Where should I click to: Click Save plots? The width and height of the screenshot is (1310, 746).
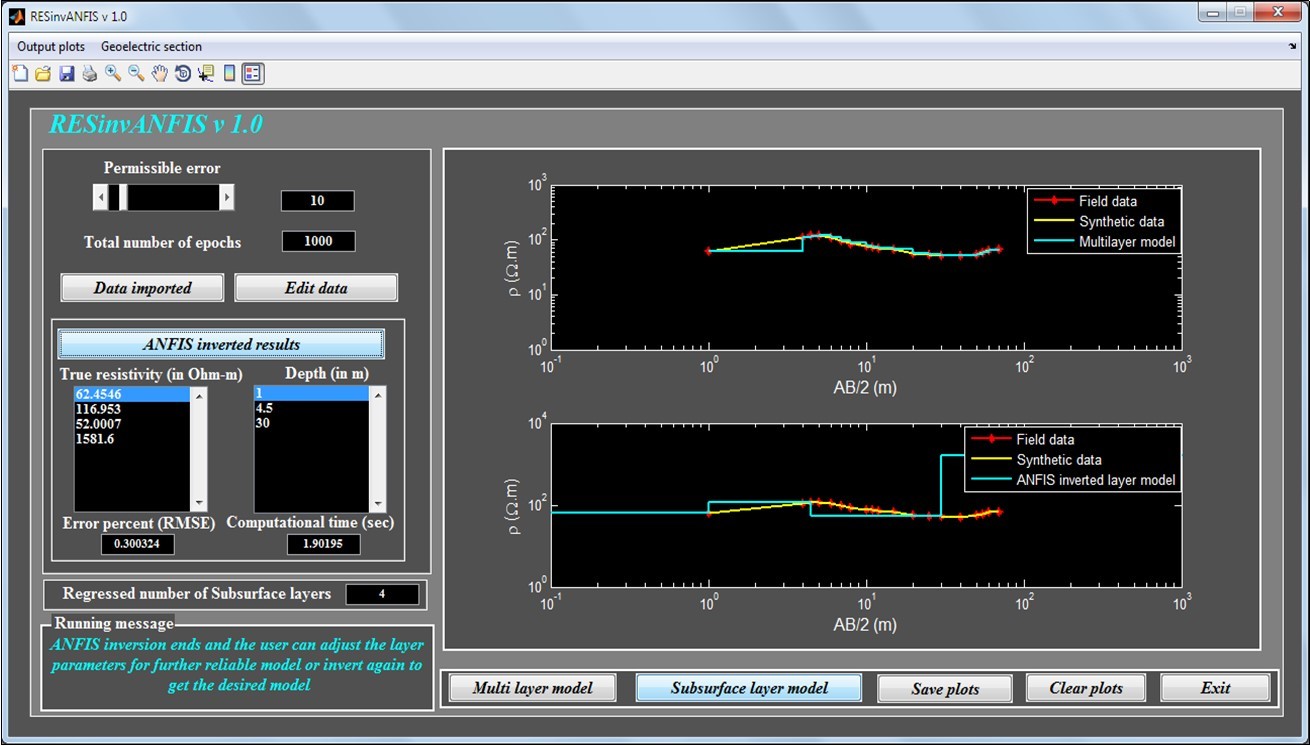tap(944, 687)
